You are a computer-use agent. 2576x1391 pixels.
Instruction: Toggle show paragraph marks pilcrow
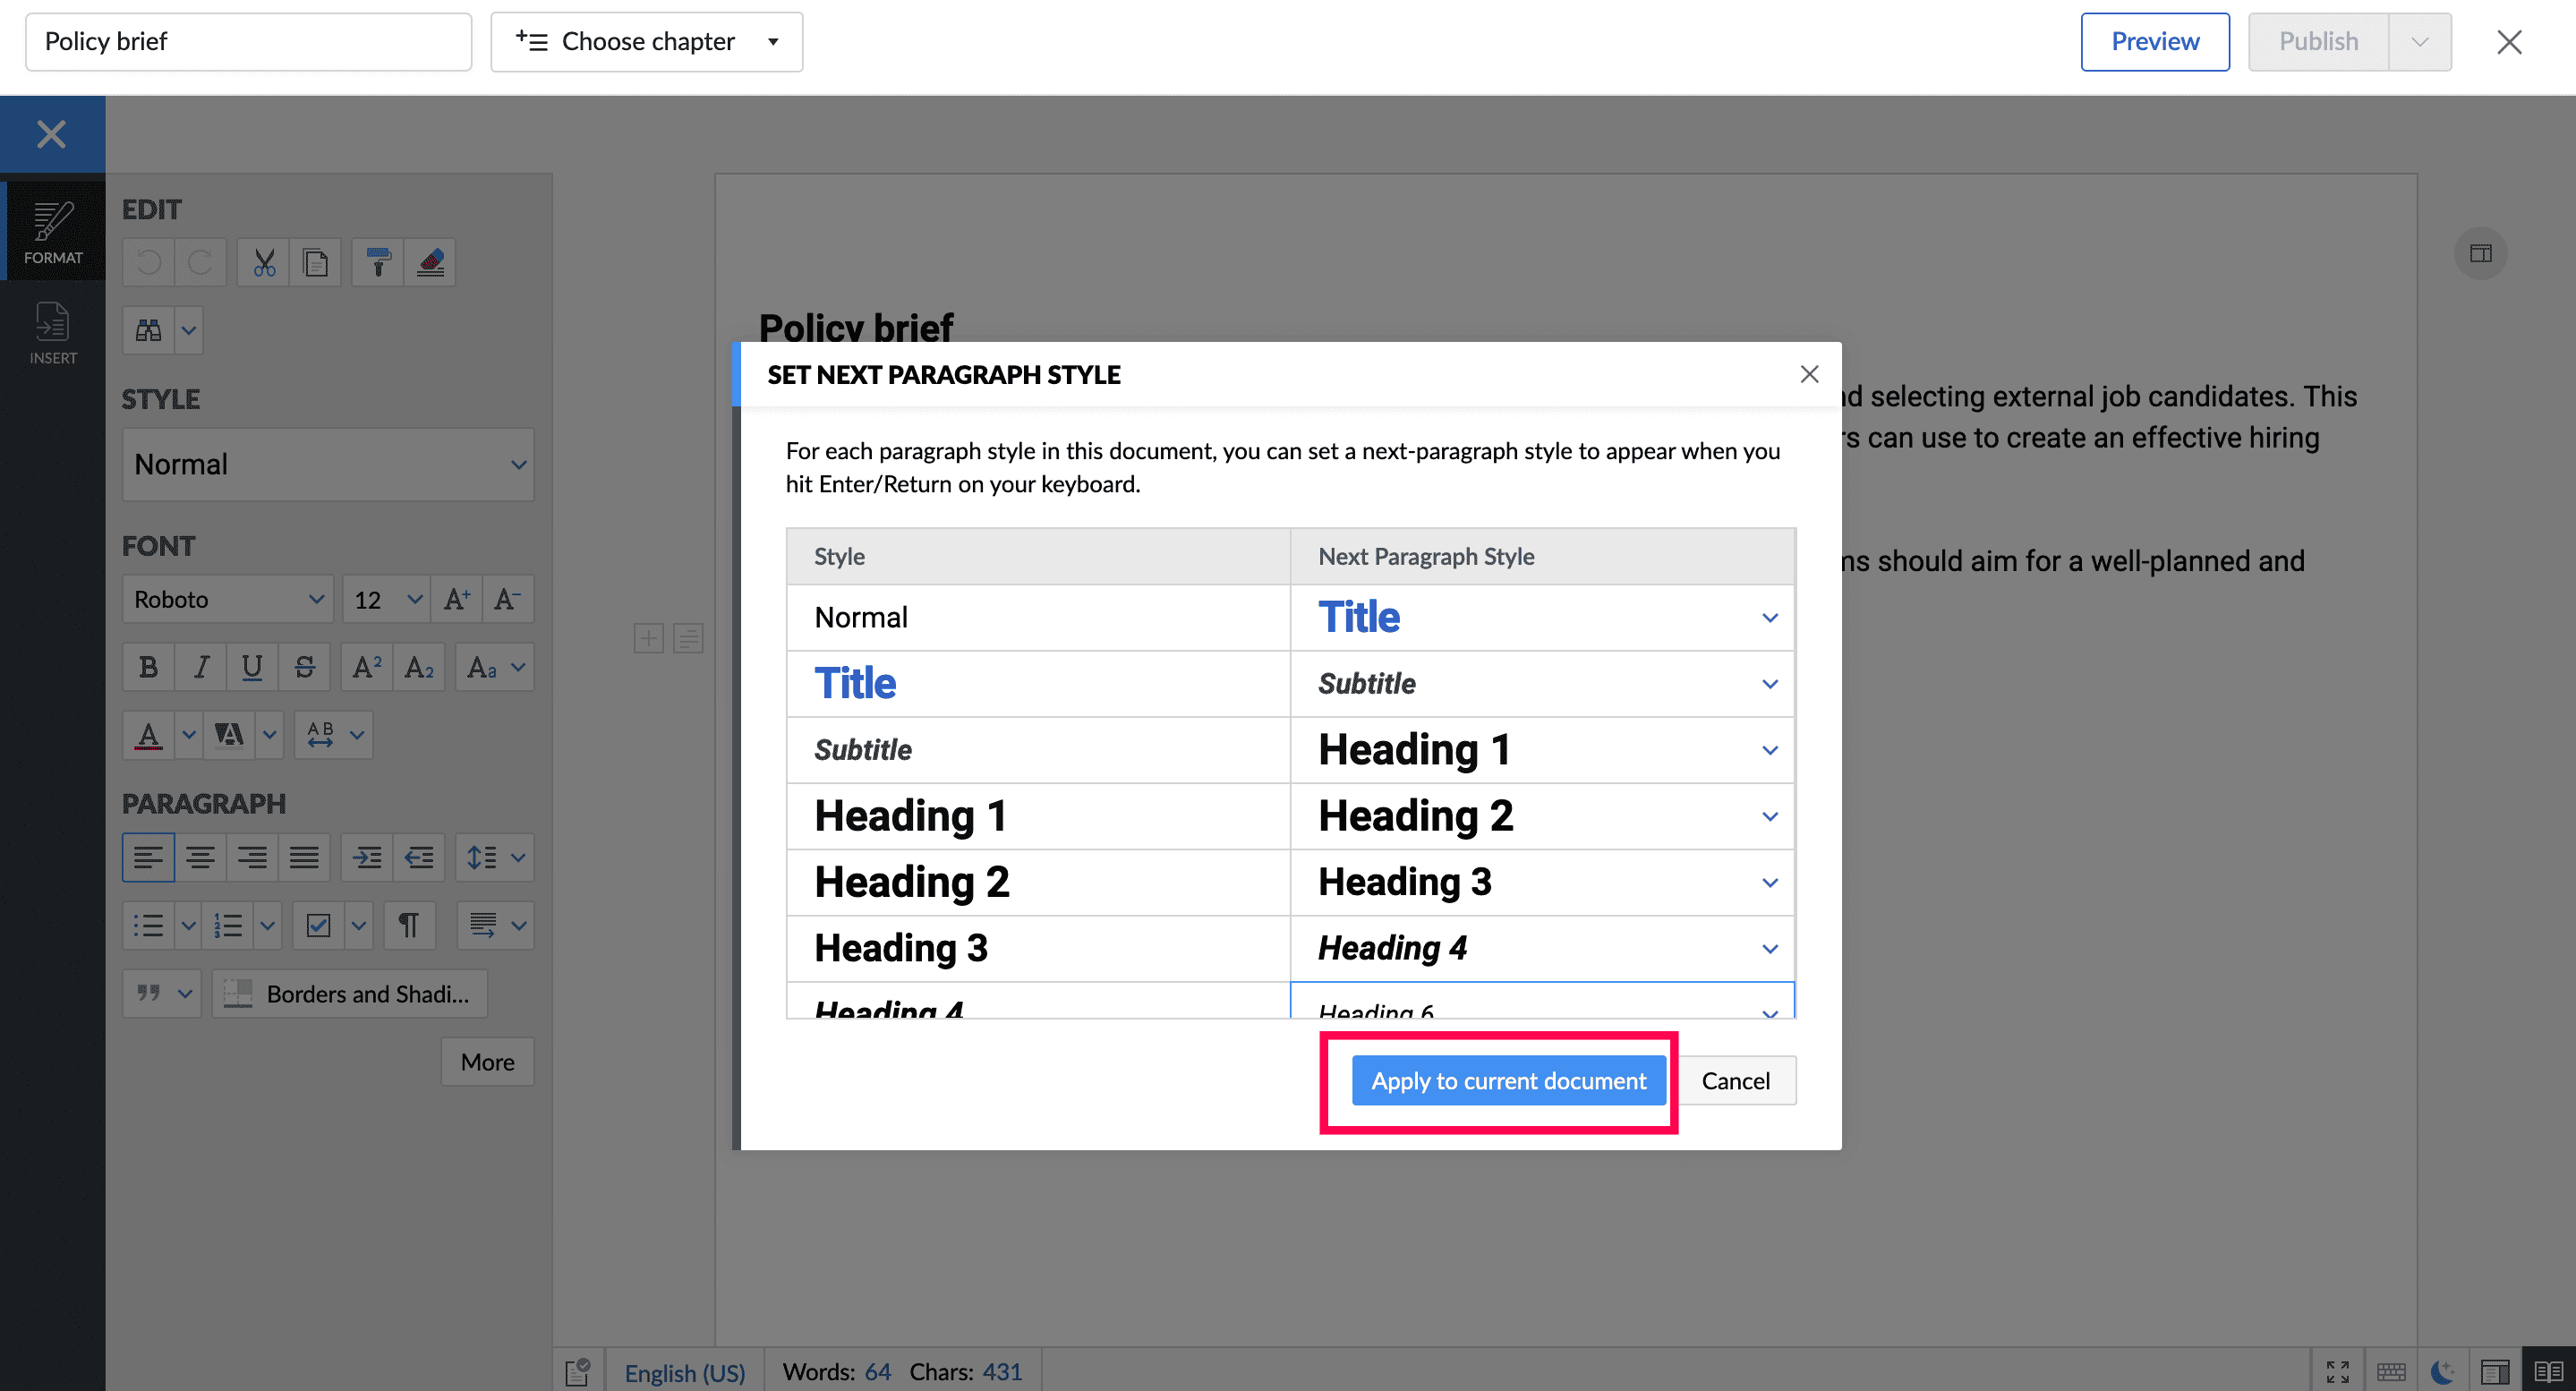tap(408, 925)
